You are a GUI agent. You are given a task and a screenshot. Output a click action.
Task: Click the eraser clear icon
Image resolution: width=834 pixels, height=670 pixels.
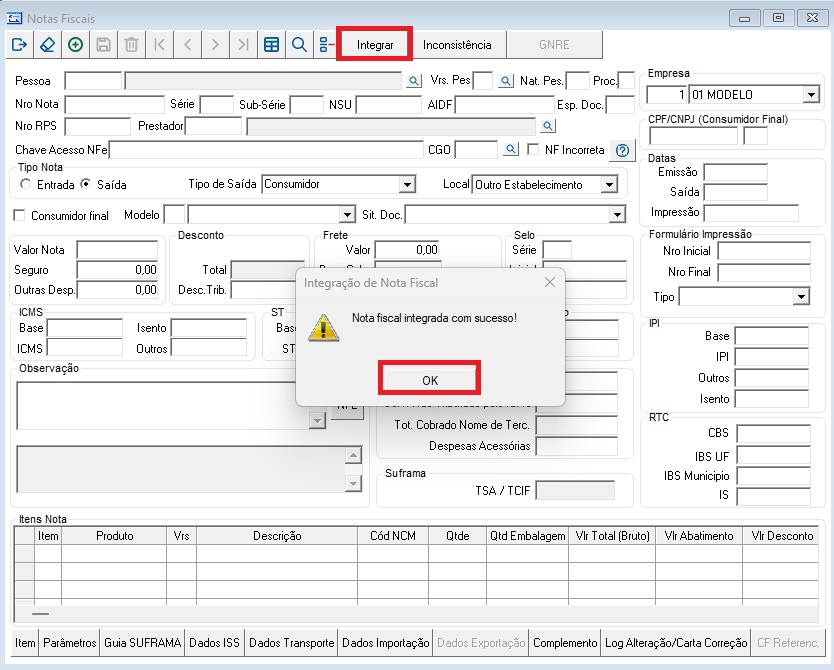[47, 45]
